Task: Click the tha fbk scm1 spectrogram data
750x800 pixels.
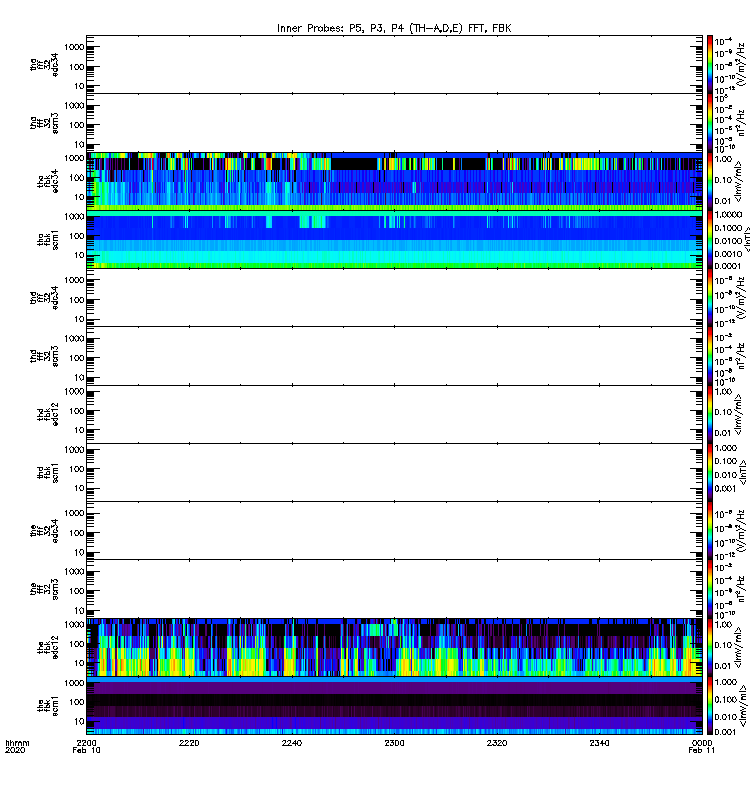Action: click(394, 239)
